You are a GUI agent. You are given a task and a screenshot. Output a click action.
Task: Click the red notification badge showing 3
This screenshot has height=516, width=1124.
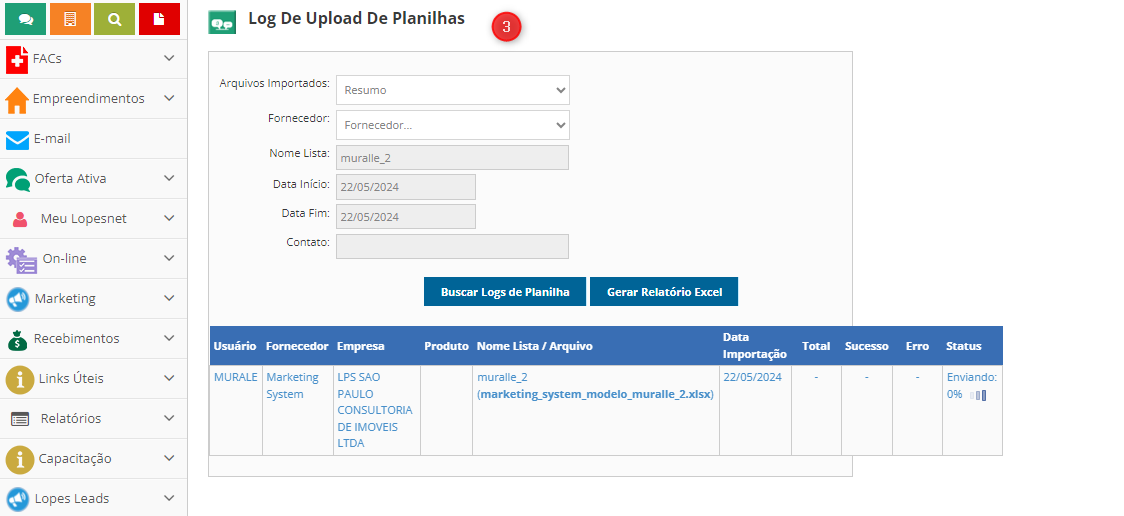tap(506, 28)
